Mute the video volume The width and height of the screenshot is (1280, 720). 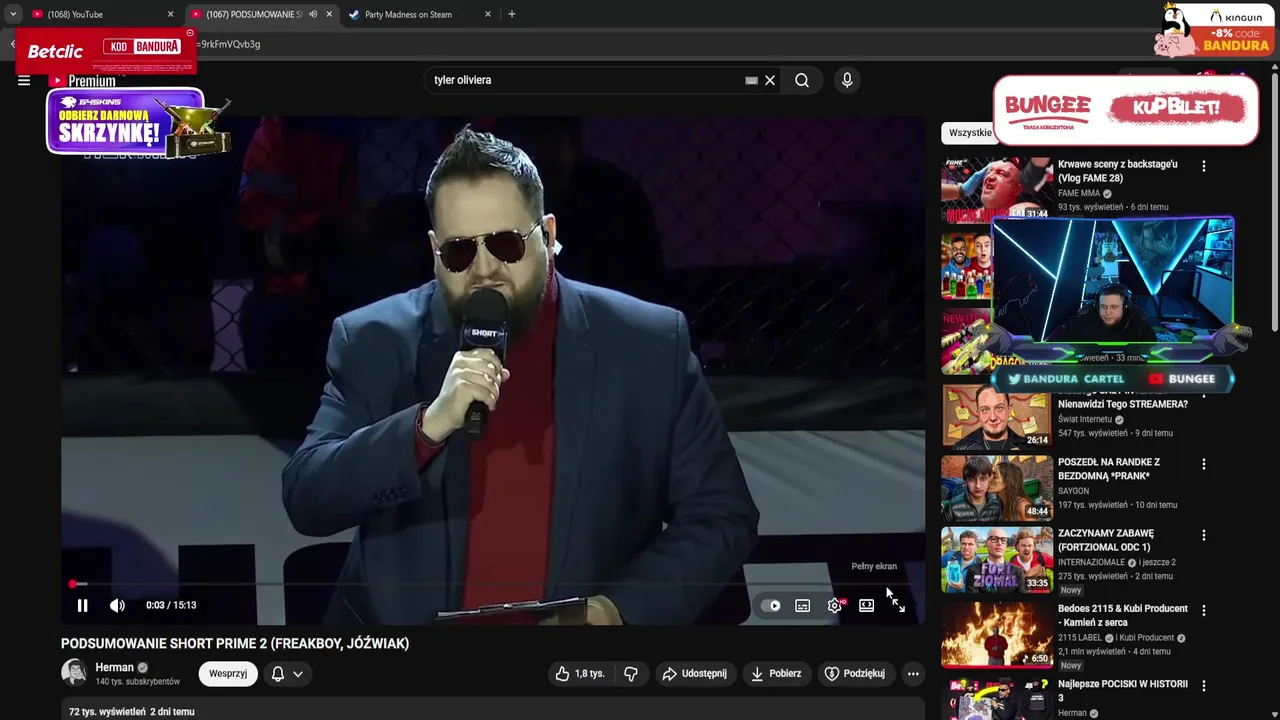[117, 605]
